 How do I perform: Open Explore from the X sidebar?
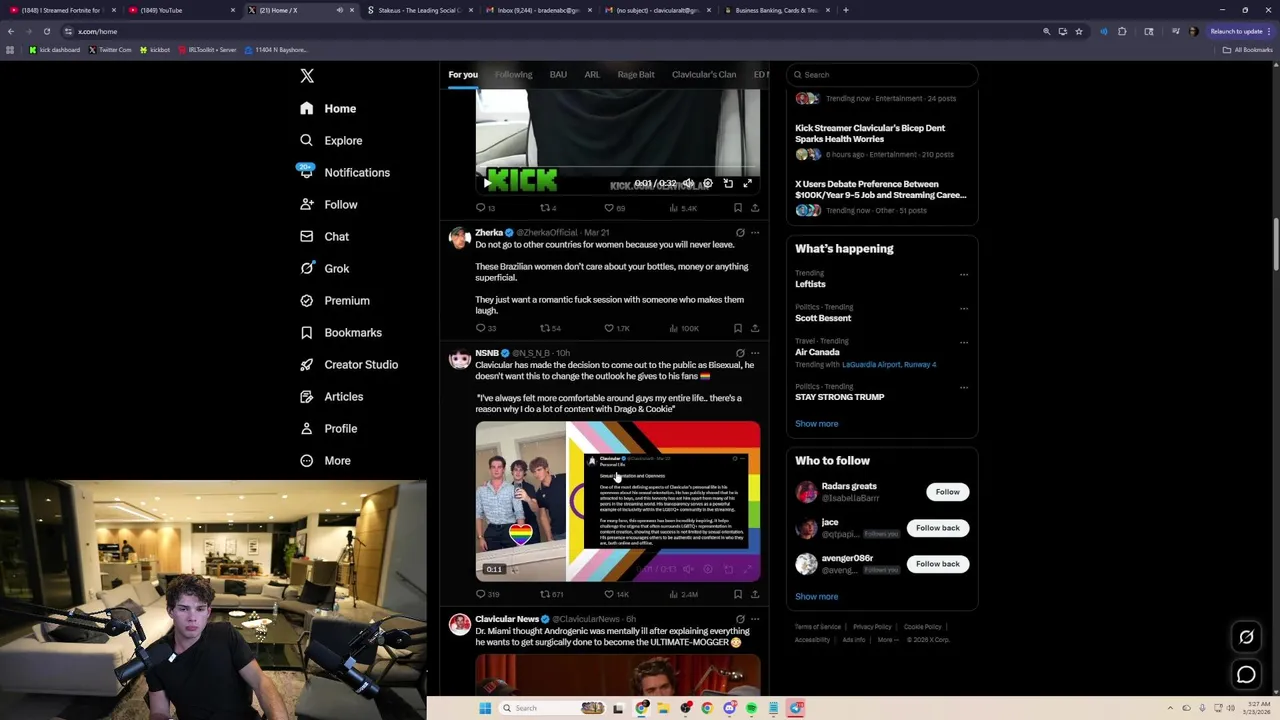(331, 140)
